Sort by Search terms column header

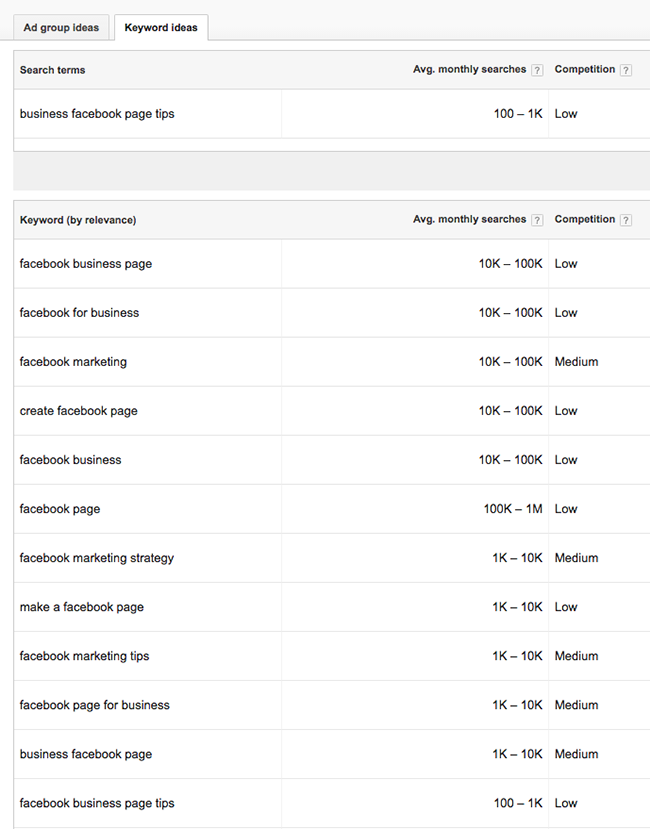[x=52, y=70]
